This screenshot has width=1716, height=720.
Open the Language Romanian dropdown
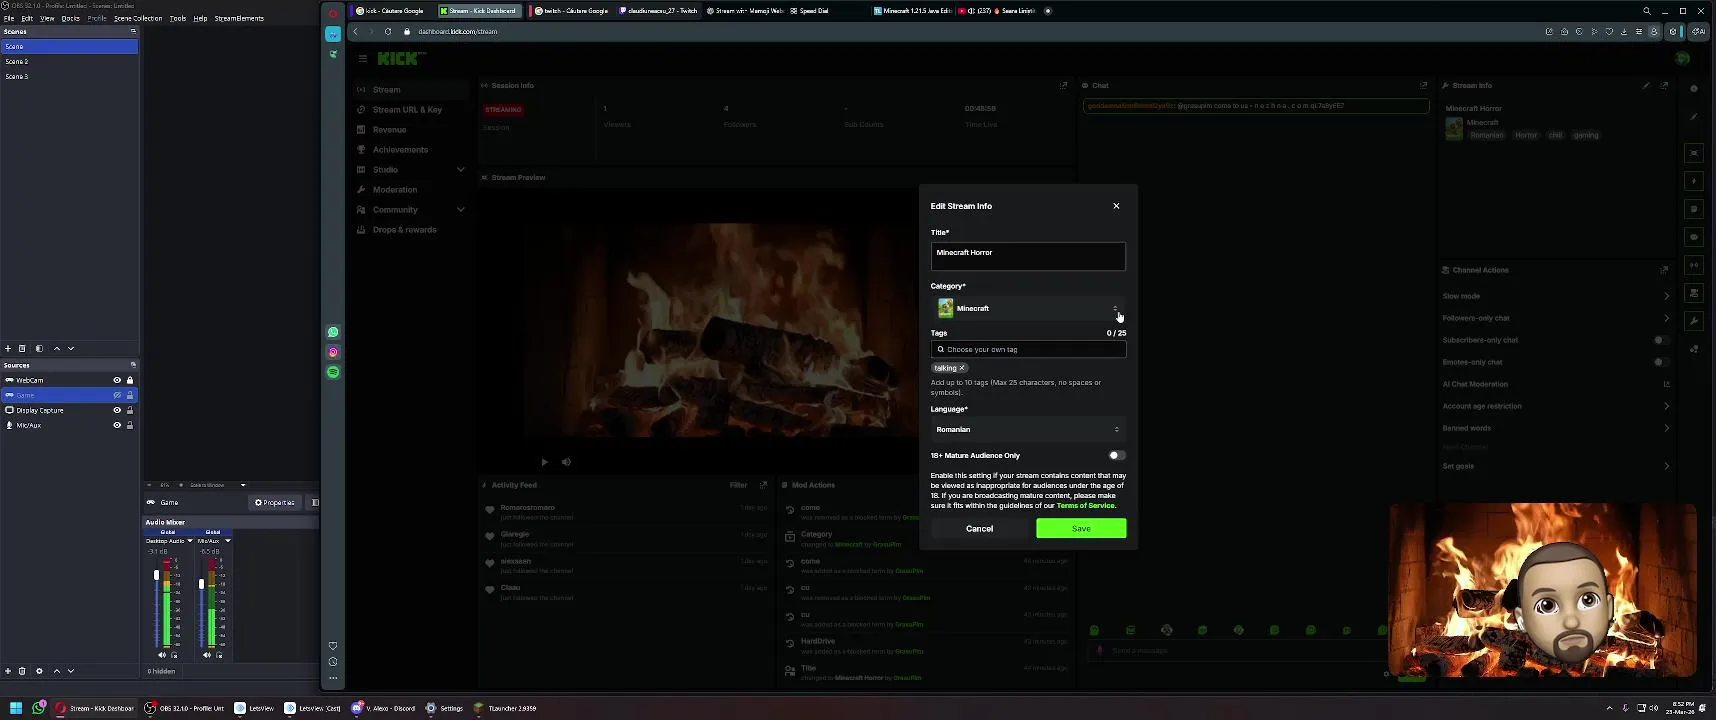pyautogui.click(x=1028, y=429)
